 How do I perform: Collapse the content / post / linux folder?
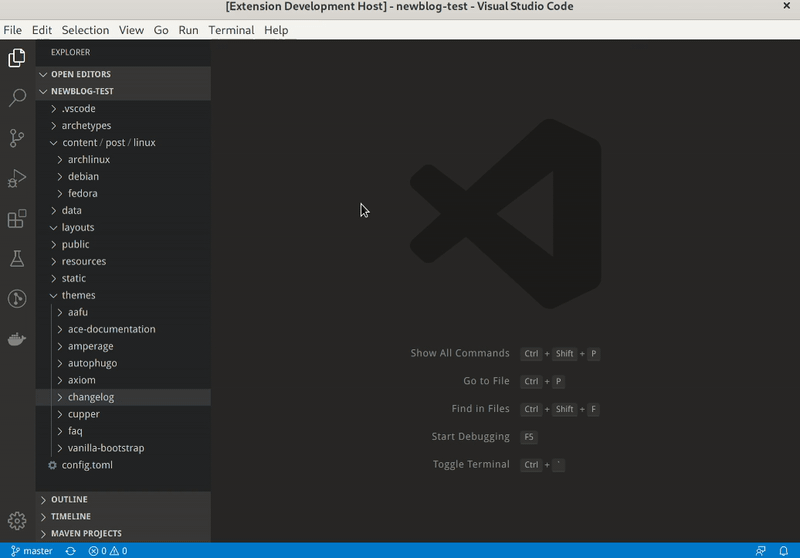coord(123,142)
